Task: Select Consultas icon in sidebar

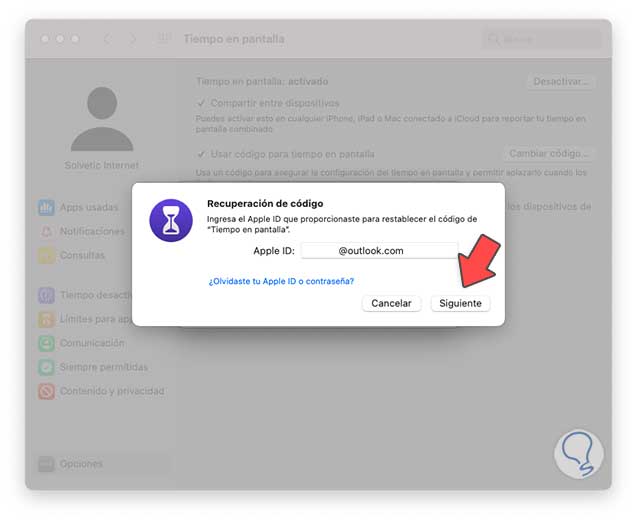Action: point(46,256)
